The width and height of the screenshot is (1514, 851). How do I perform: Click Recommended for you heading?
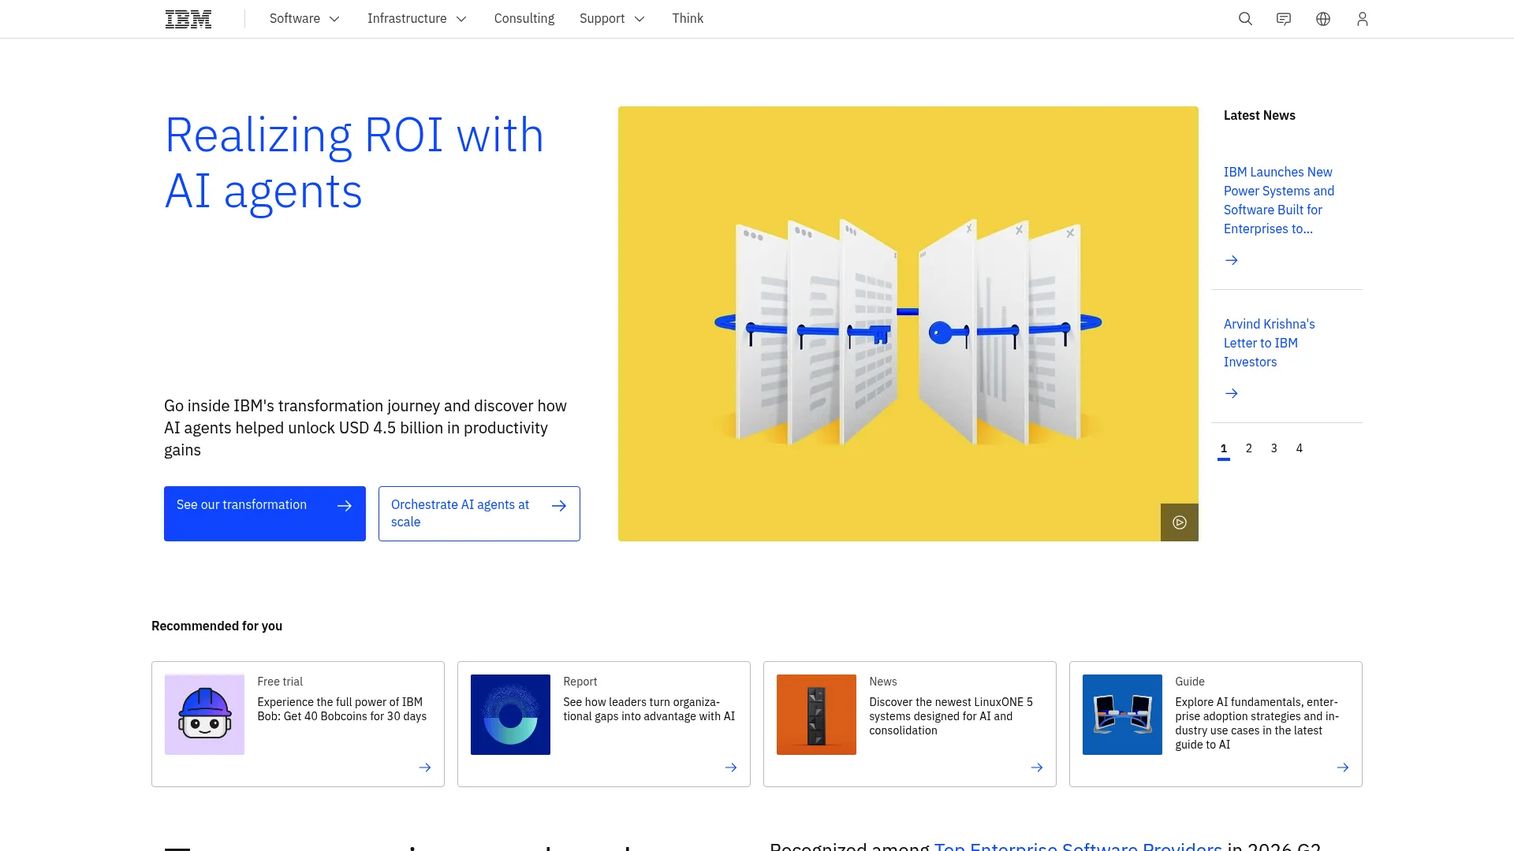tap(217, 626)
